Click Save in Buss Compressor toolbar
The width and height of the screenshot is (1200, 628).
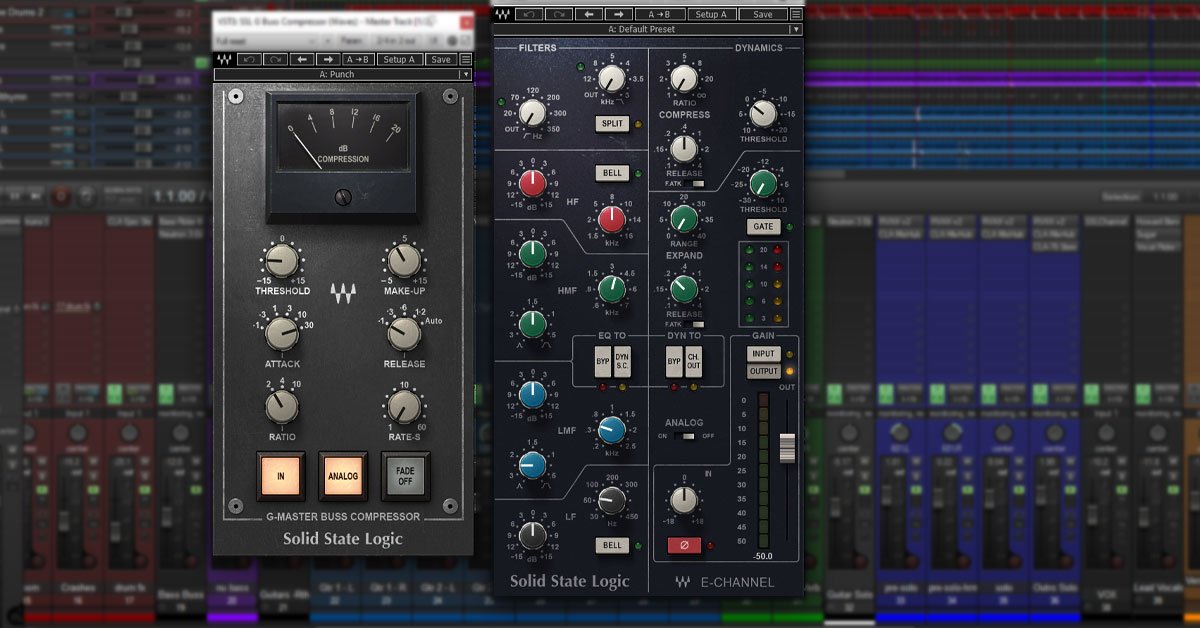441,59
